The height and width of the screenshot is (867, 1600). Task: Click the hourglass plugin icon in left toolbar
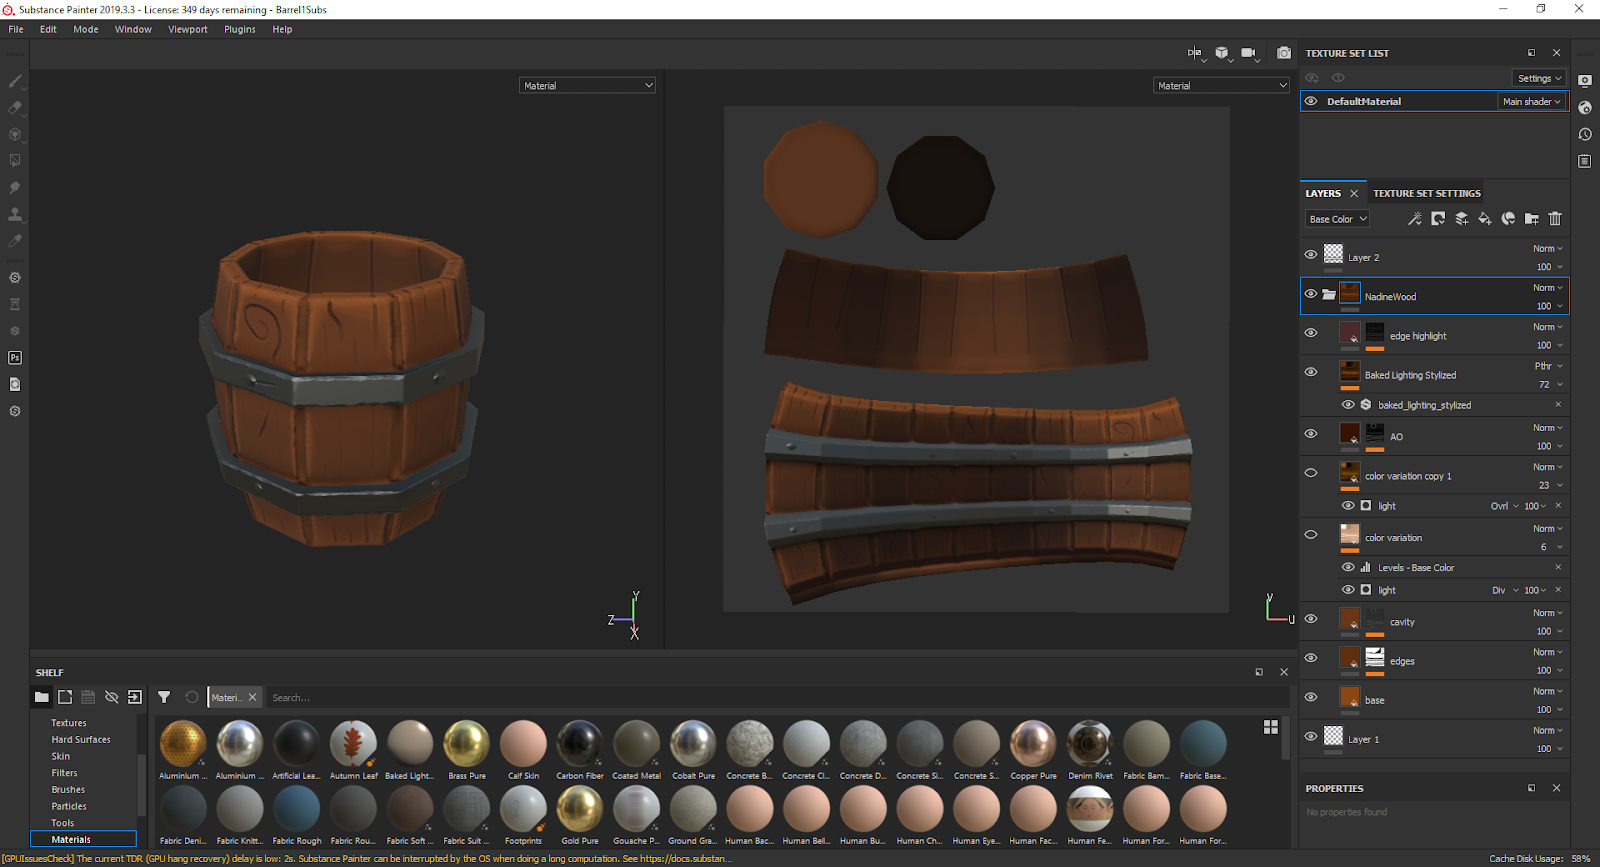[15, 304]
